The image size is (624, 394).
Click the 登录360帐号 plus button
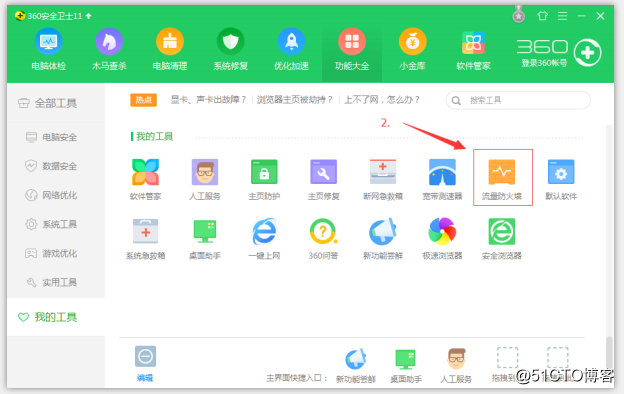[x=587, y=53]
